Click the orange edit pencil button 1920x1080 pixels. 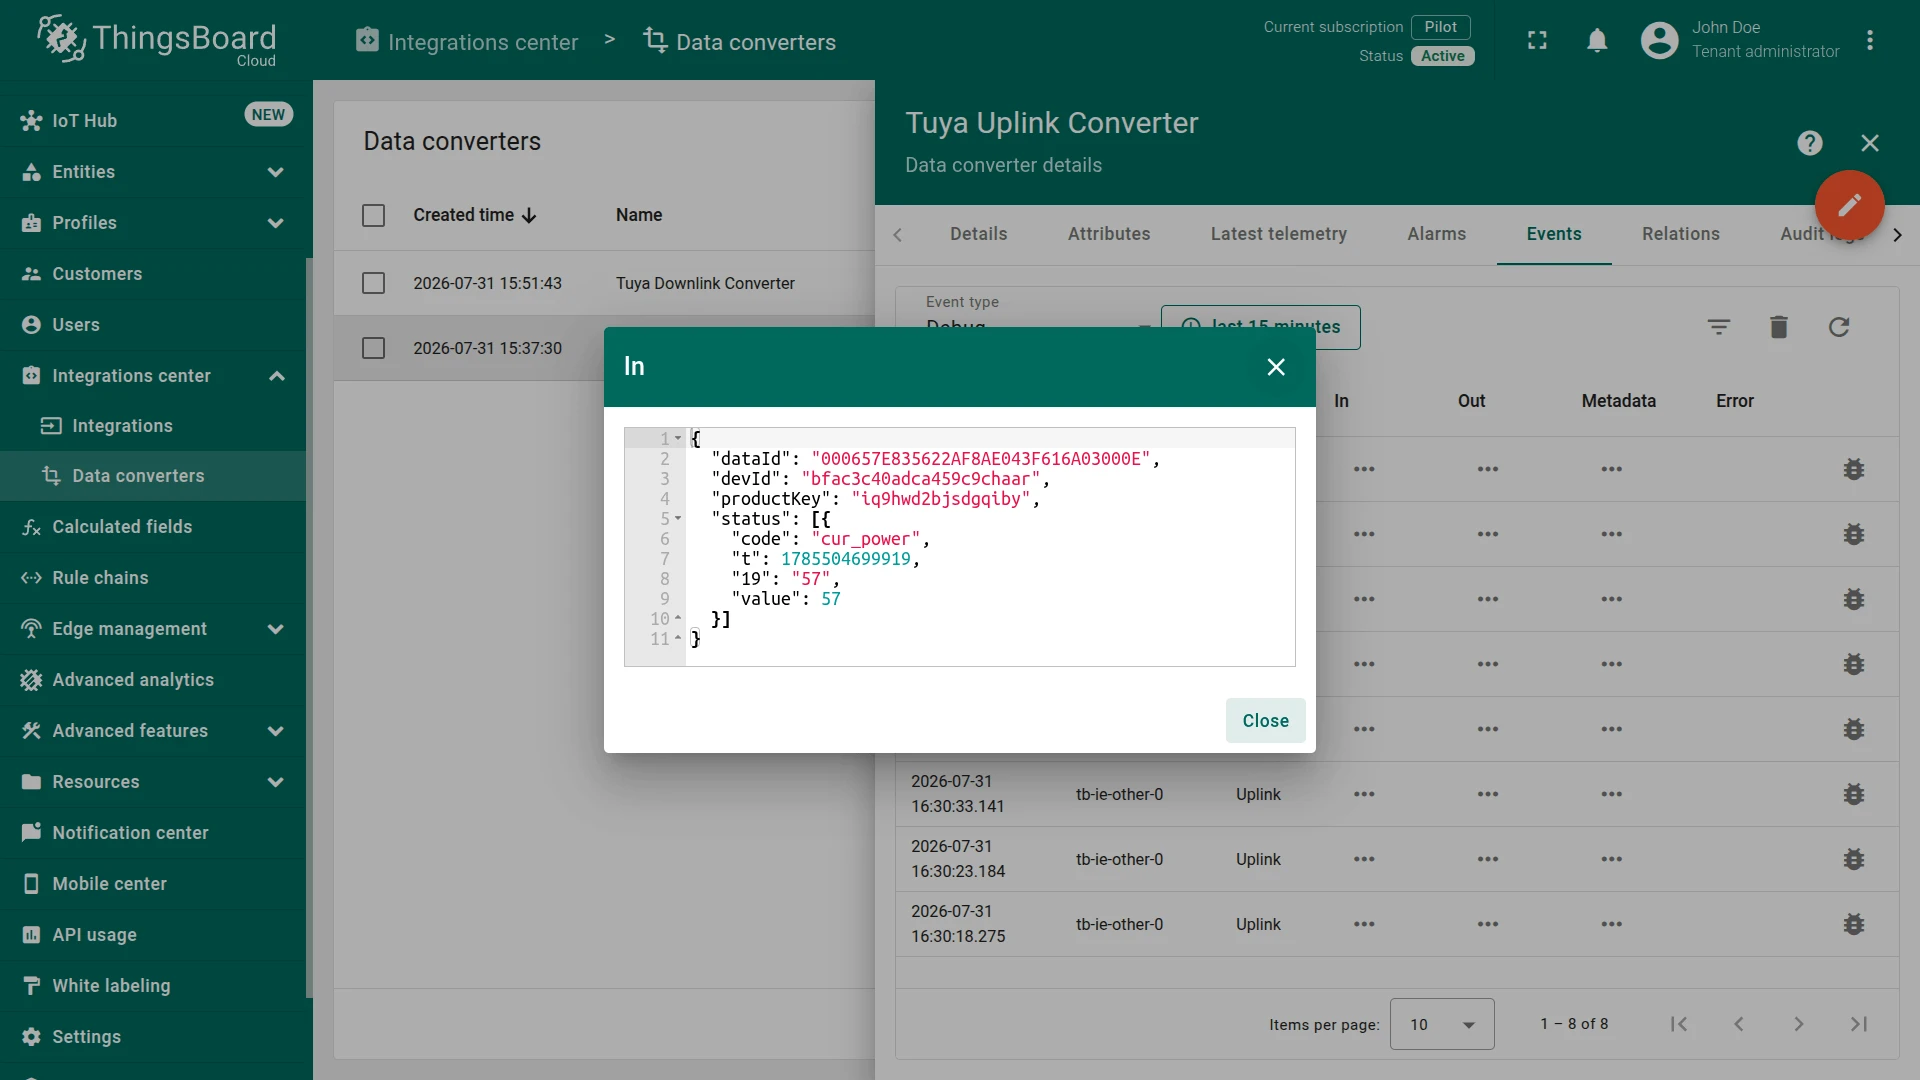[1849, 205]
